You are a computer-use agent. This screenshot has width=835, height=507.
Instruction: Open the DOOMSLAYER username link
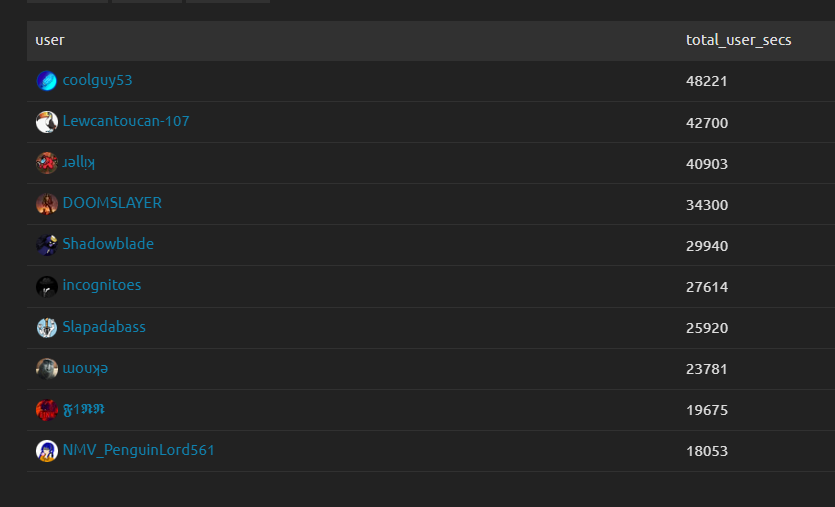pyautogui.click(x=112, y=203)
